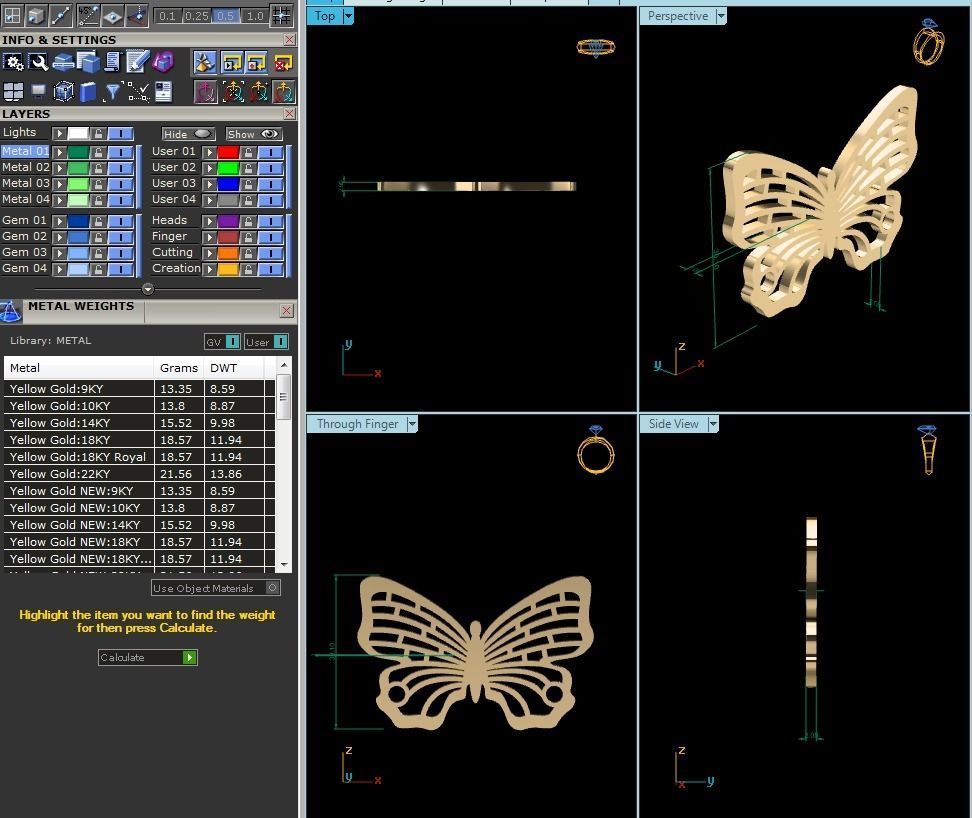Toggle lock on Gem 01 layer
This screenshot has width=972, height=818.
pyautogui.click(x=98, y=221)
